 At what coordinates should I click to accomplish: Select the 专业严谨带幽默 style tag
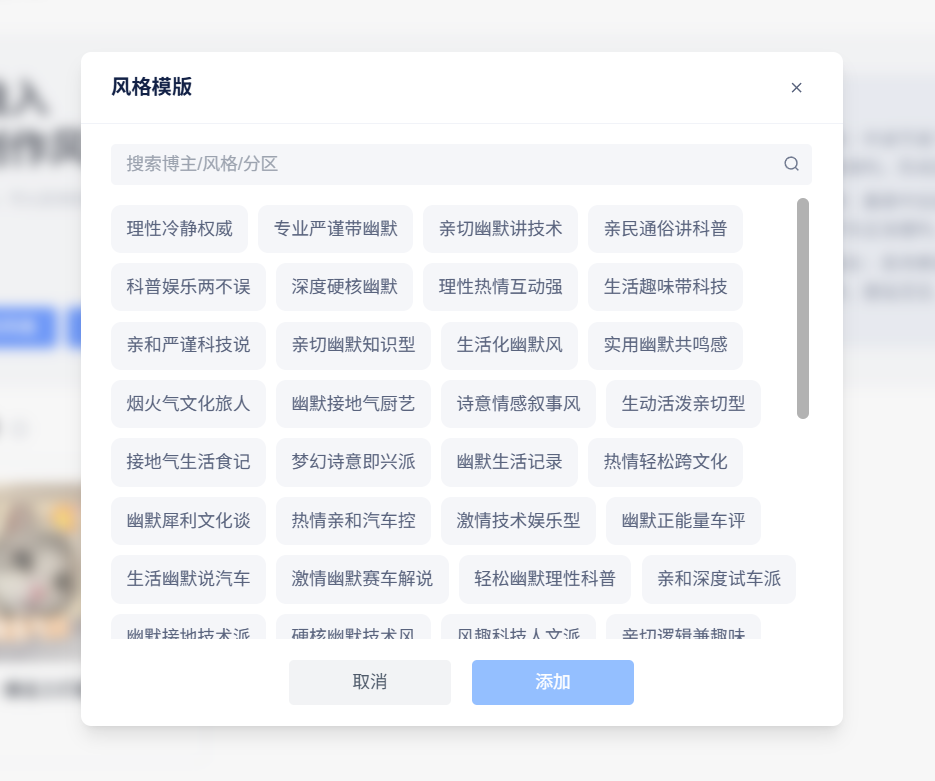[x=336, y=228]
